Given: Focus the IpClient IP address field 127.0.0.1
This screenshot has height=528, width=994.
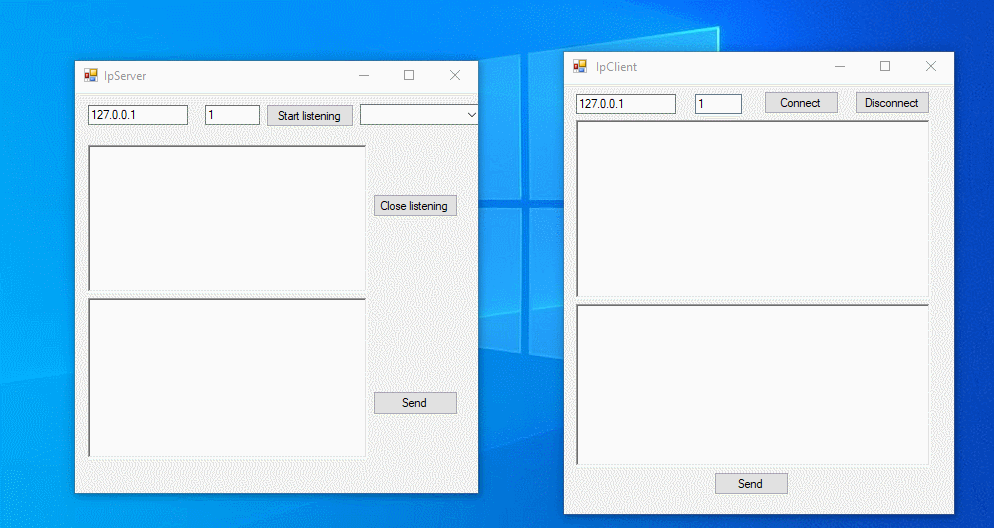Looking at the screenshot, I should (626, 104).
